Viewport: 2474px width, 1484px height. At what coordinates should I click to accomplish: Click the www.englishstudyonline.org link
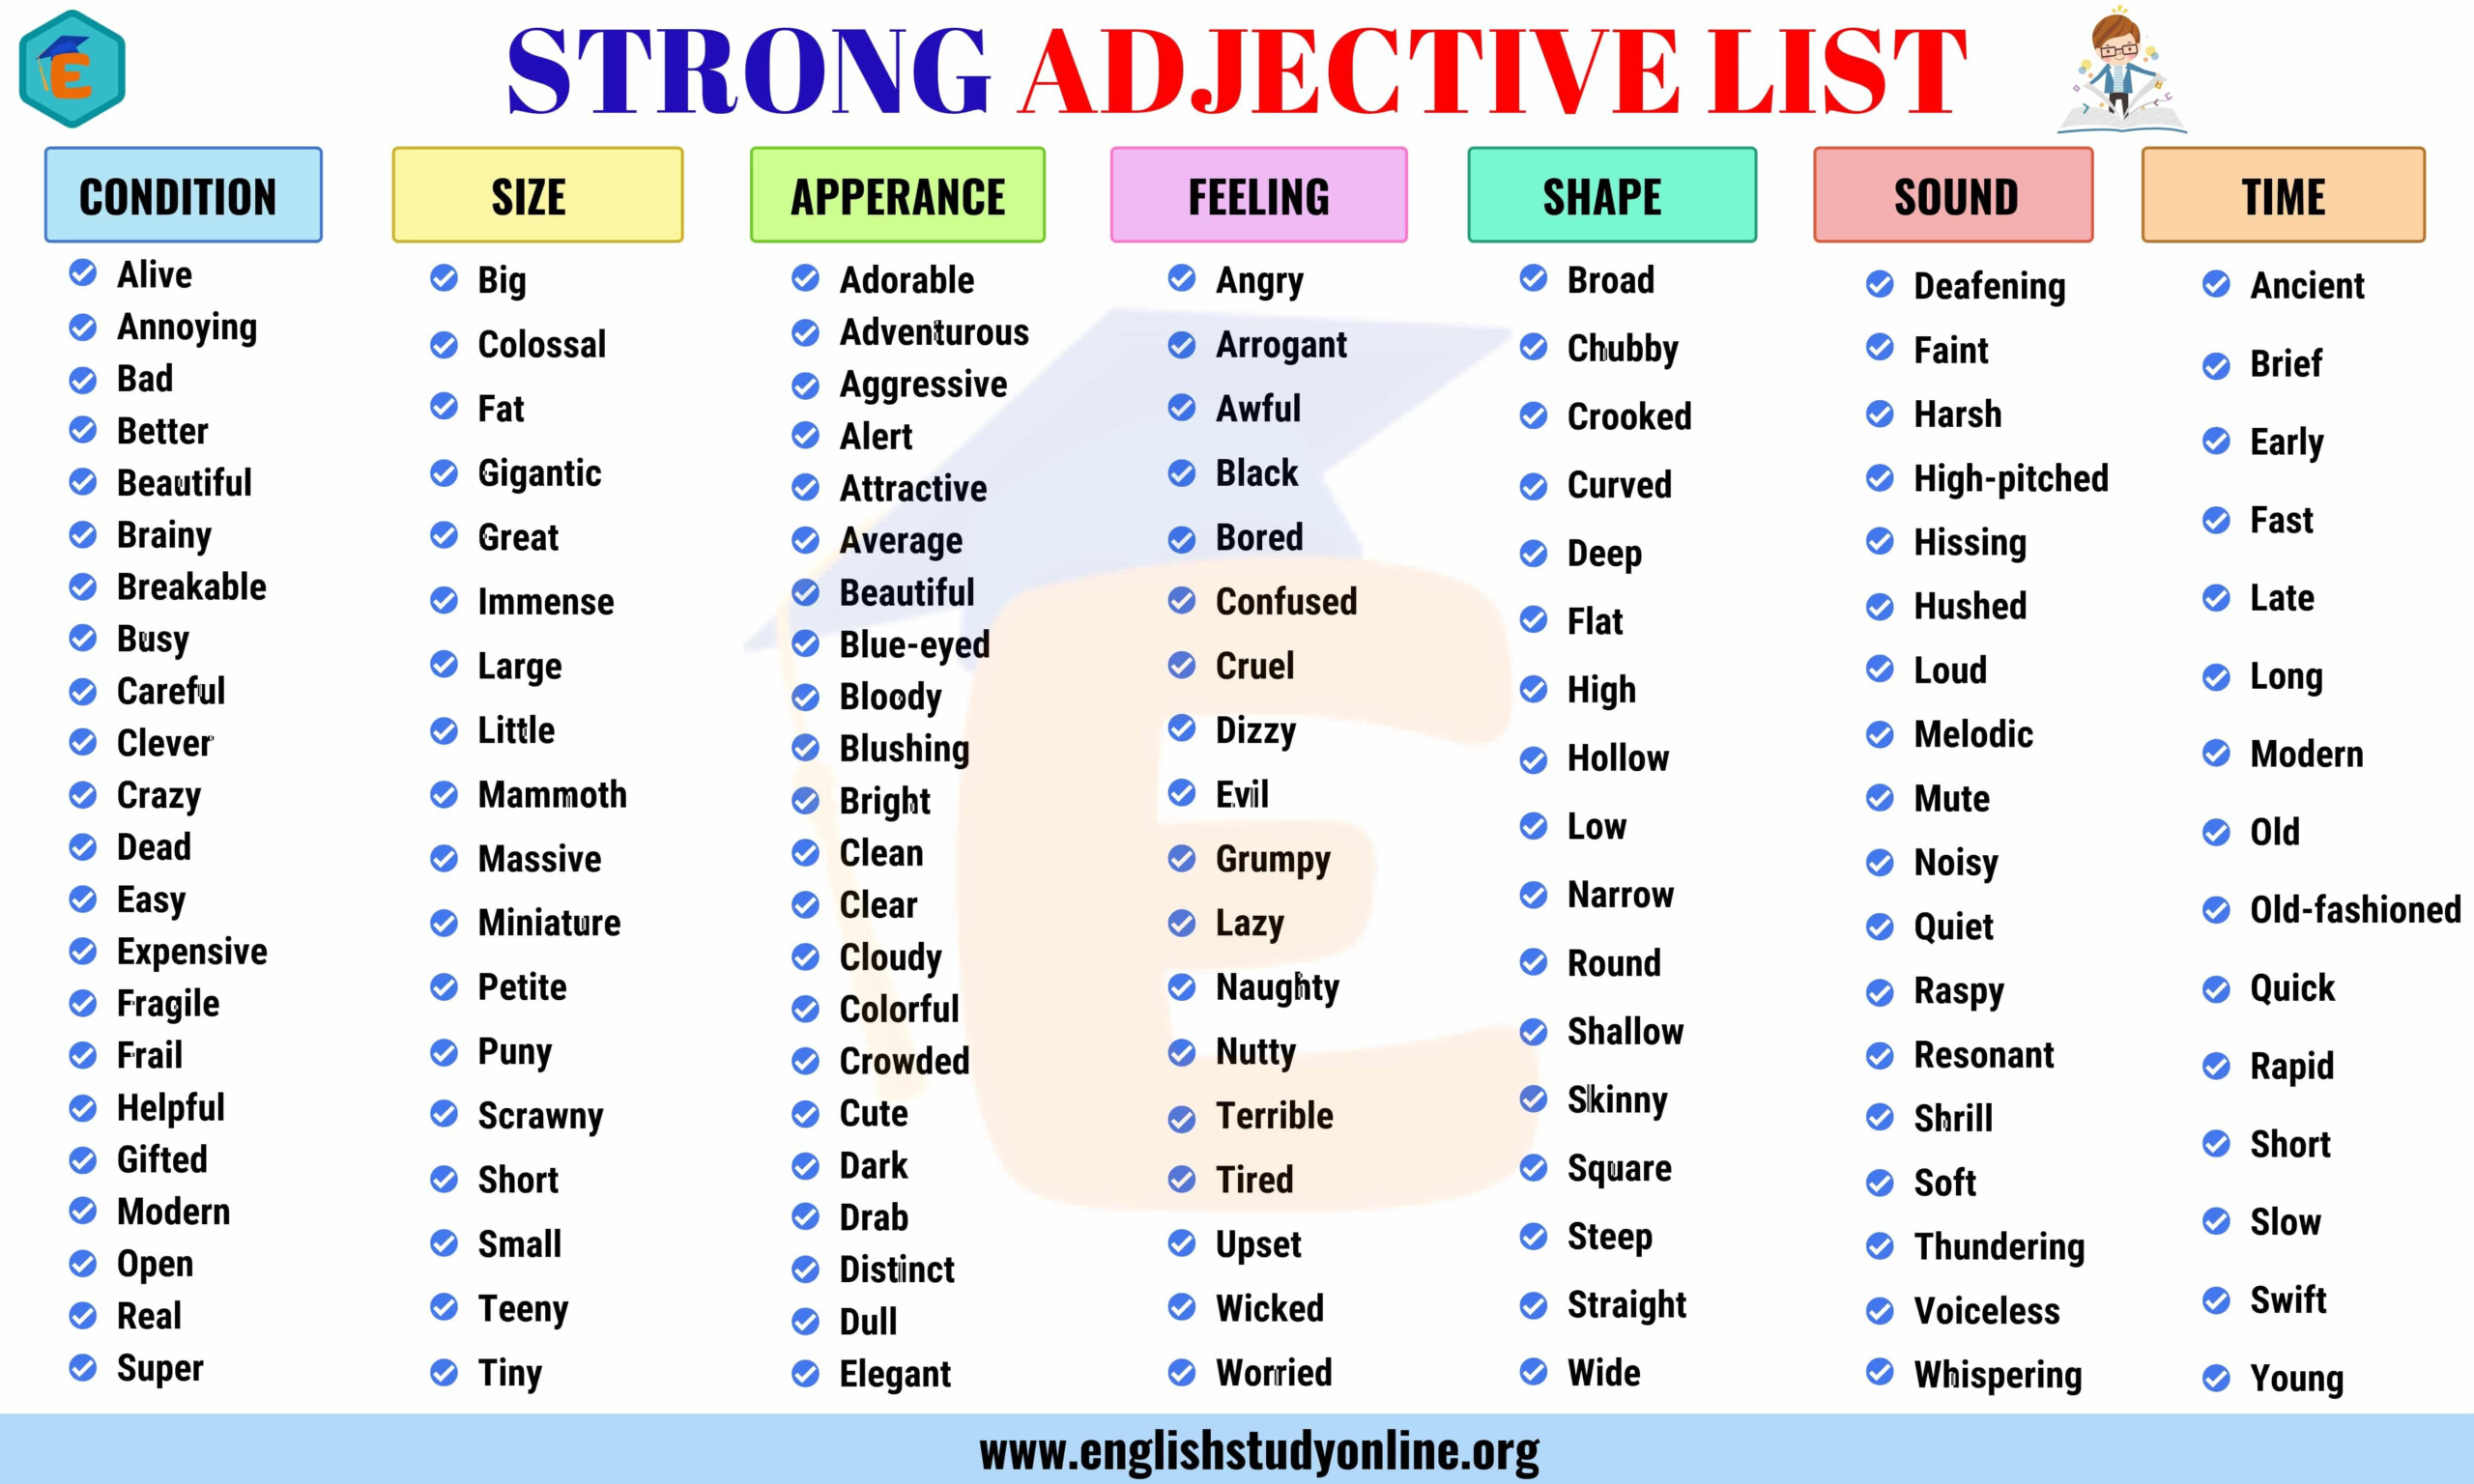click(x=1237, y=1450)
